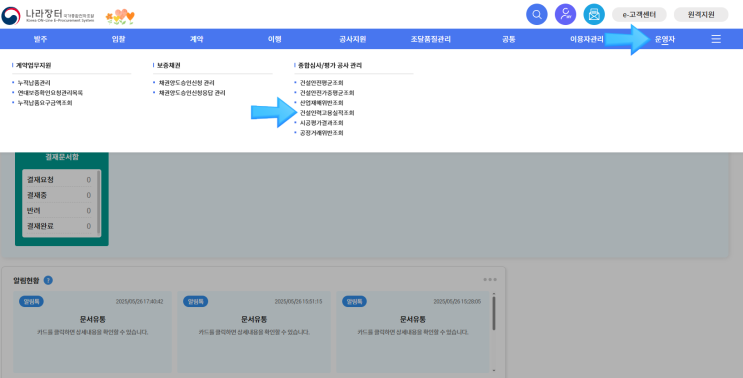Viewport: 743px width, 378px height.
Task: Open 시공평가결과조회 submenu link
Action: (x=321, y=123)
